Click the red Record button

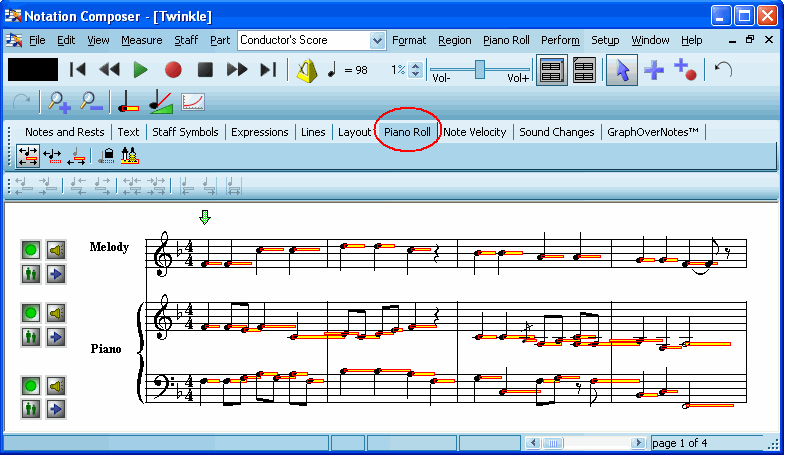172,70
